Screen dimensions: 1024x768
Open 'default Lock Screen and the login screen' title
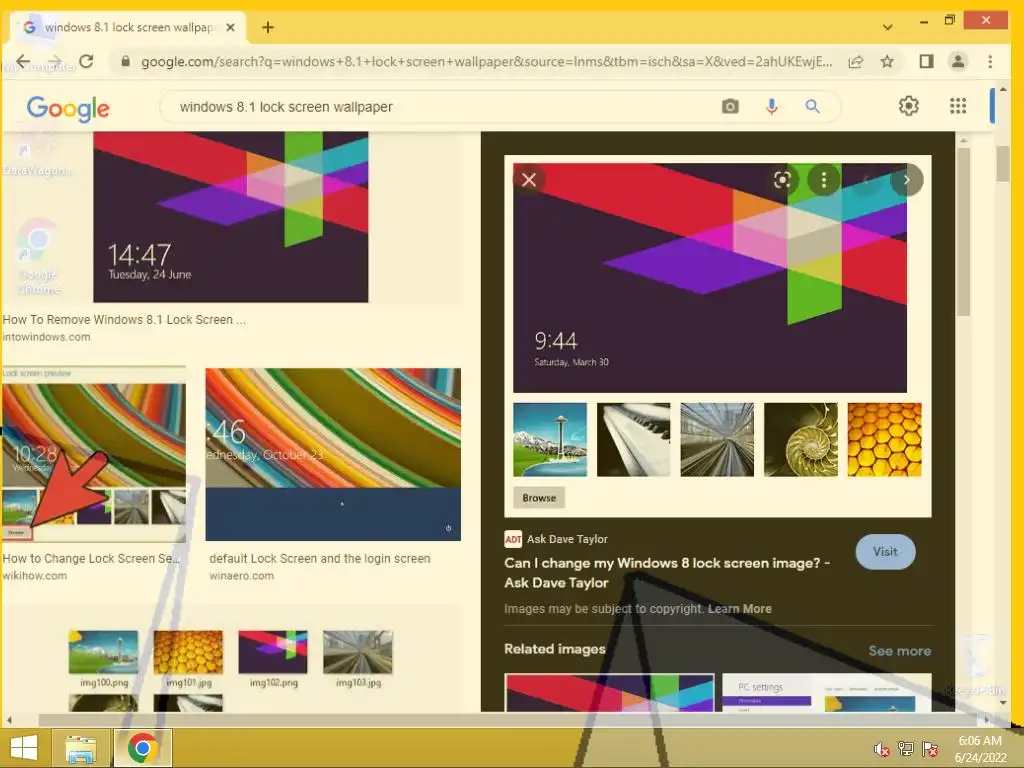[x=320, y=559]
